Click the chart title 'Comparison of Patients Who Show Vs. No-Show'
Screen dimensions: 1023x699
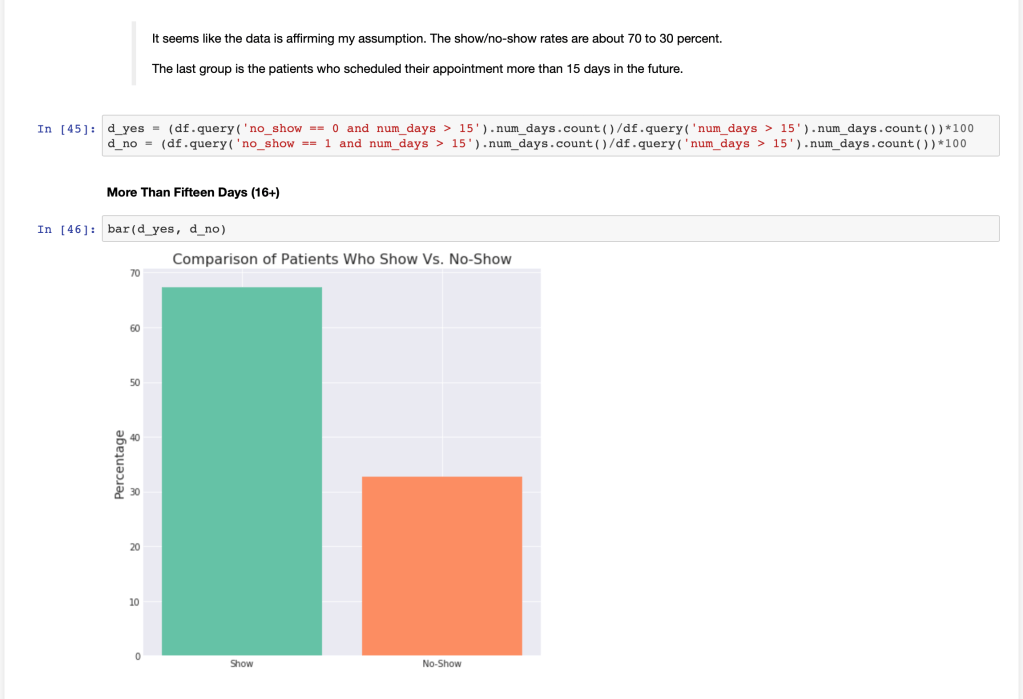(x=342, y=260)
